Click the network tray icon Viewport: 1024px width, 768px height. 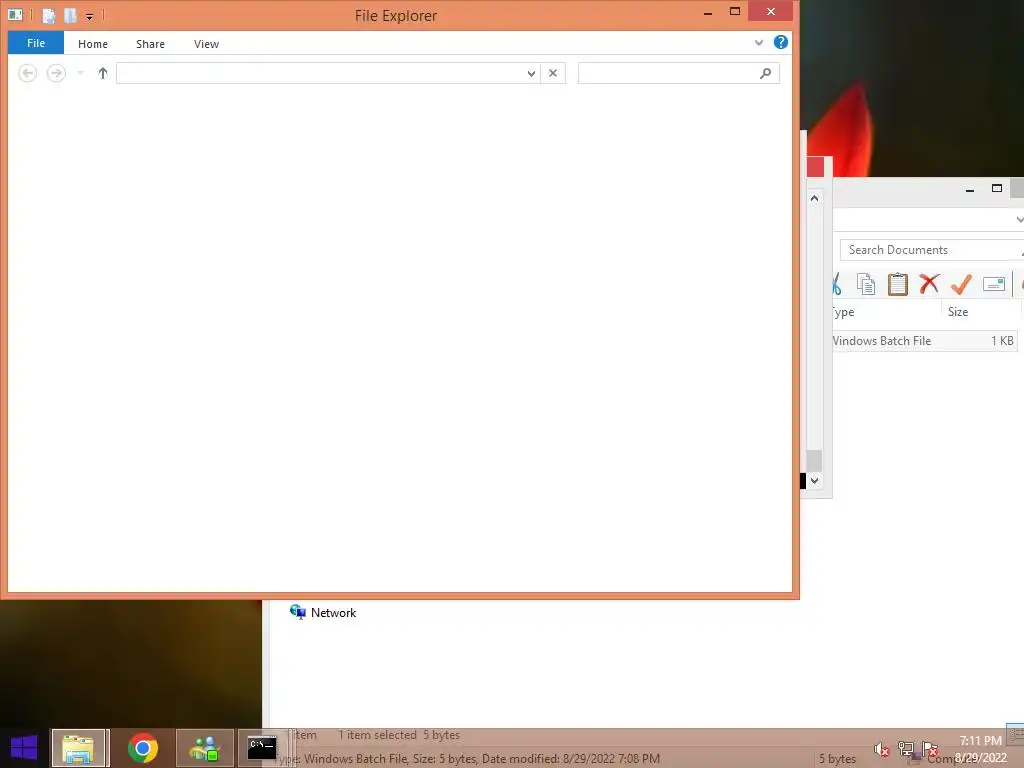coord(905,749)
